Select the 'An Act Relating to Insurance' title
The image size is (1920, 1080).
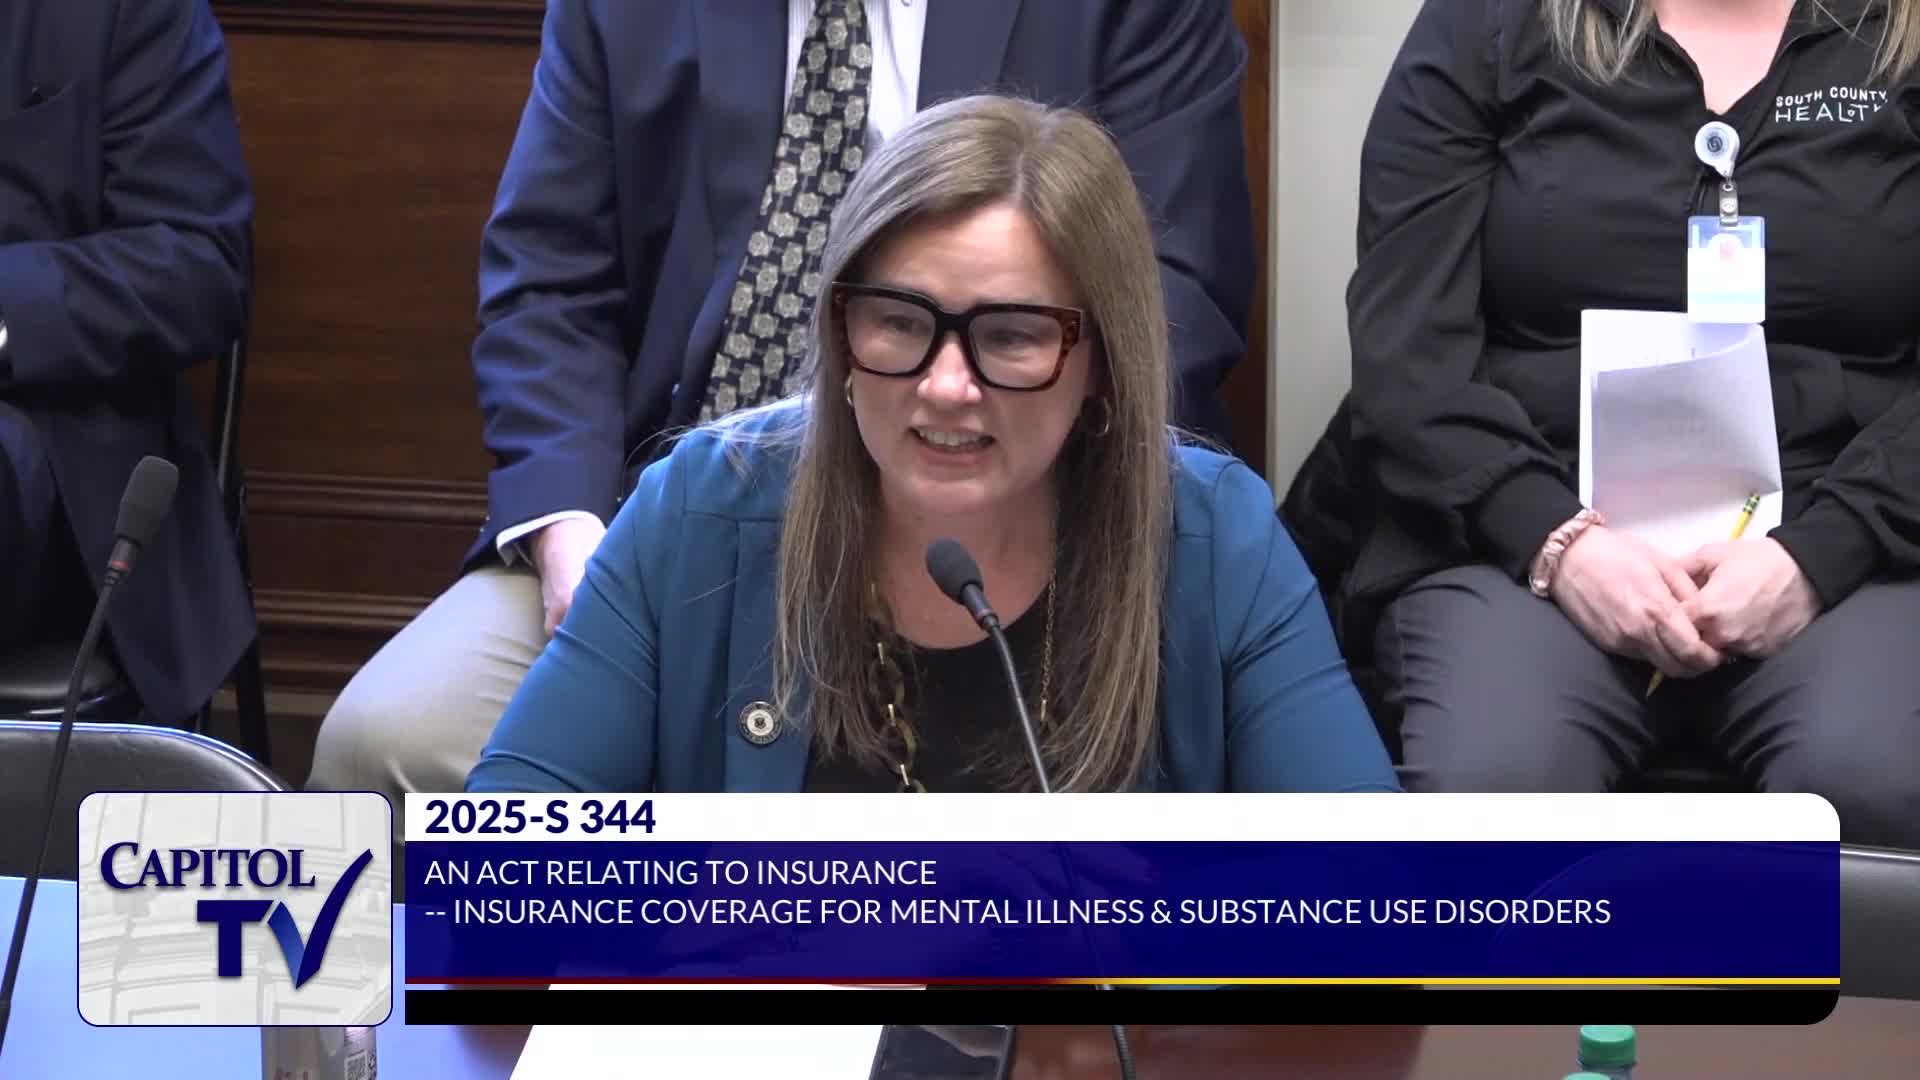[680, 873]
